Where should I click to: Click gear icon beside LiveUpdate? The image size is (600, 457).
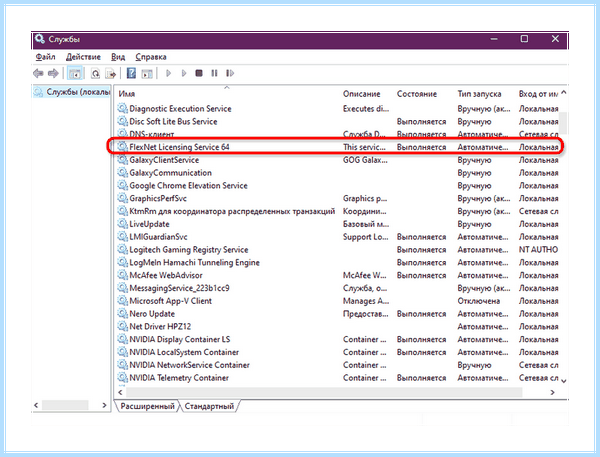[x=122, y=224]
